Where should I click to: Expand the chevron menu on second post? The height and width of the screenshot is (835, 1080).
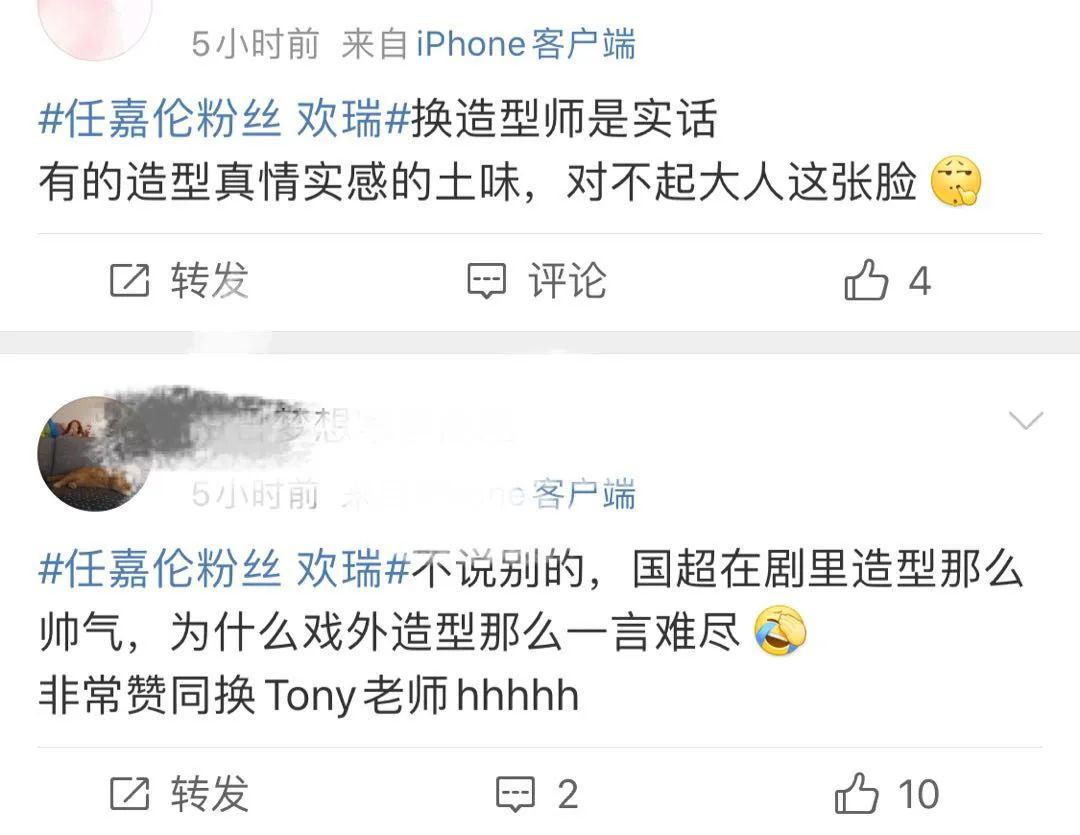tap(1025, 420)
